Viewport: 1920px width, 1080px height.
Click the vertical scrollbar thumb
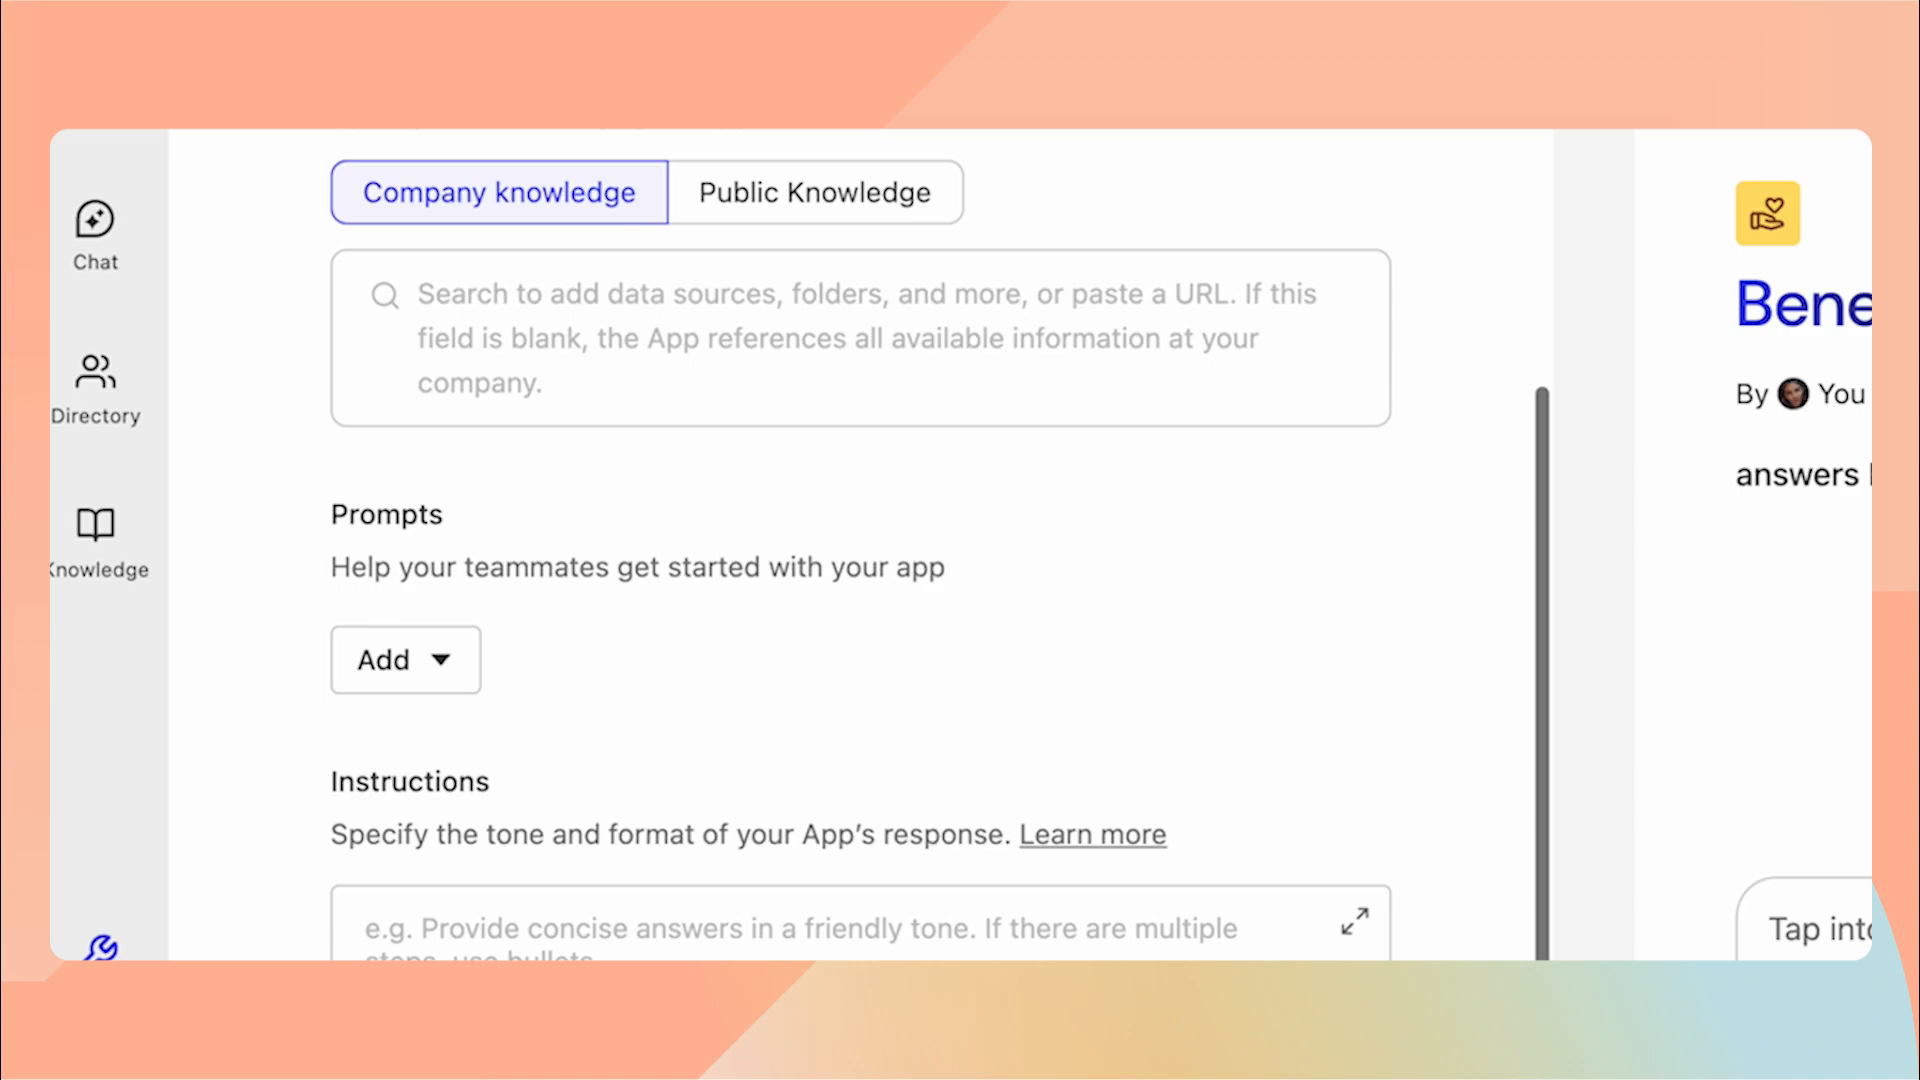pyautogui.click(x=1541, y=670)
